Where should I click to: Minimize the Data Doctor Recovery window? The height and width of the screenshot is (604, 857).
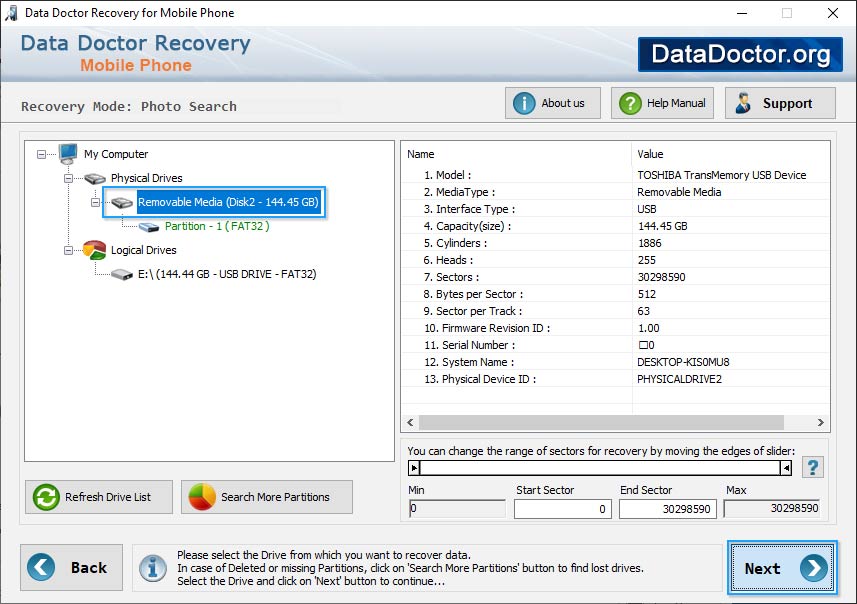coord(742,13)
